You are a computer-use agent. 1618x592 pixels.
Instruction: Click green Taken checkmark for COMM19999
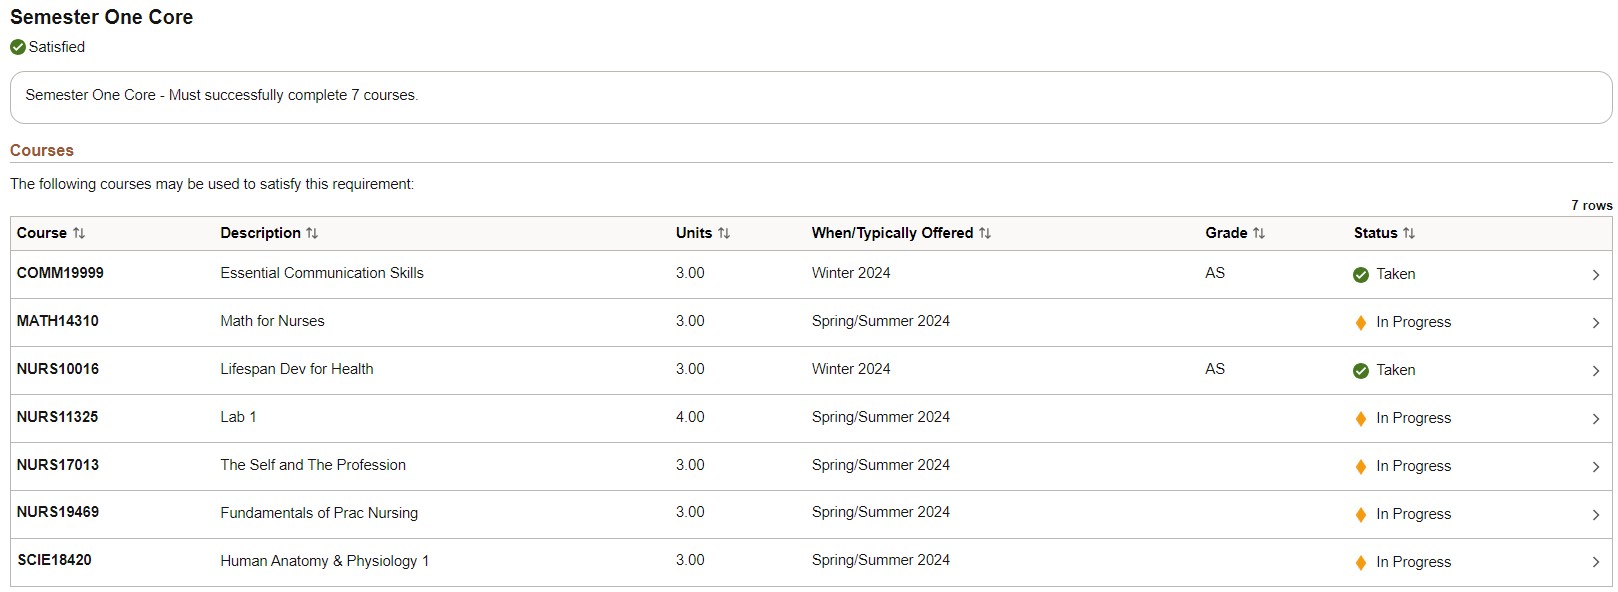[x=1361, y=275]
